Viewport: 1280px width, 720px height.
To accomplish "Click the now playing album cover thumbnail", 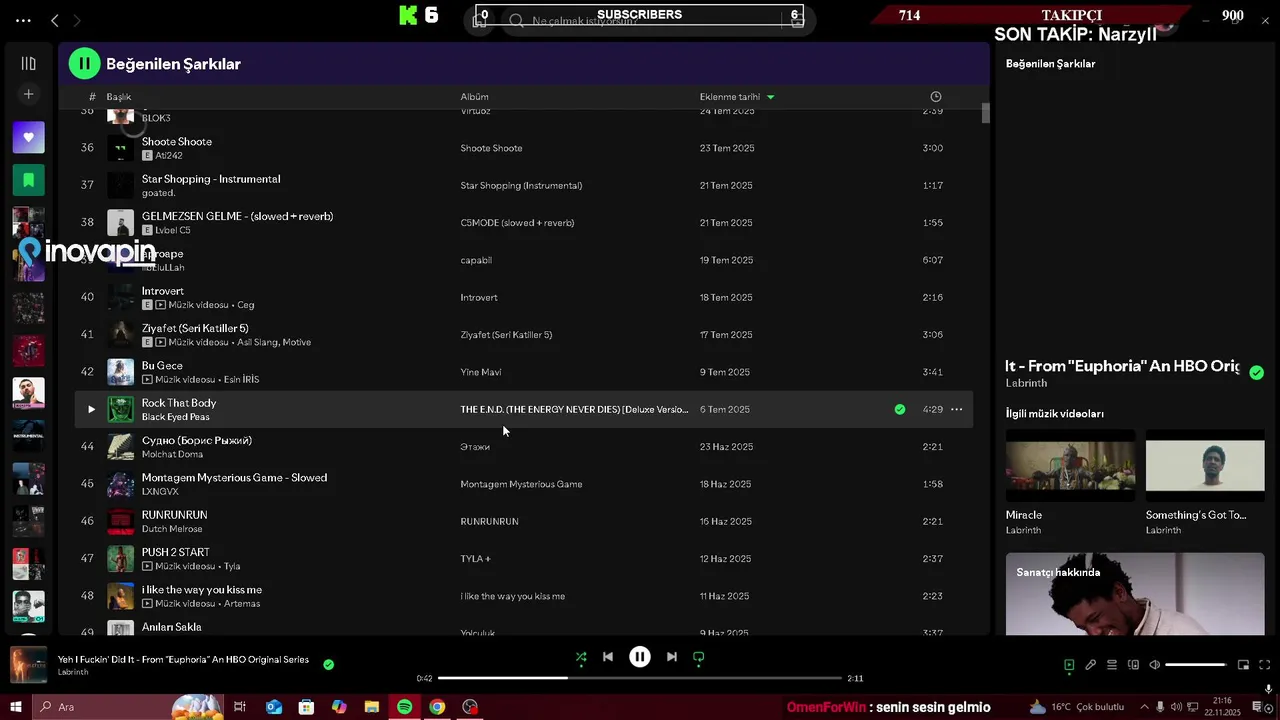I will coord(28,665).
